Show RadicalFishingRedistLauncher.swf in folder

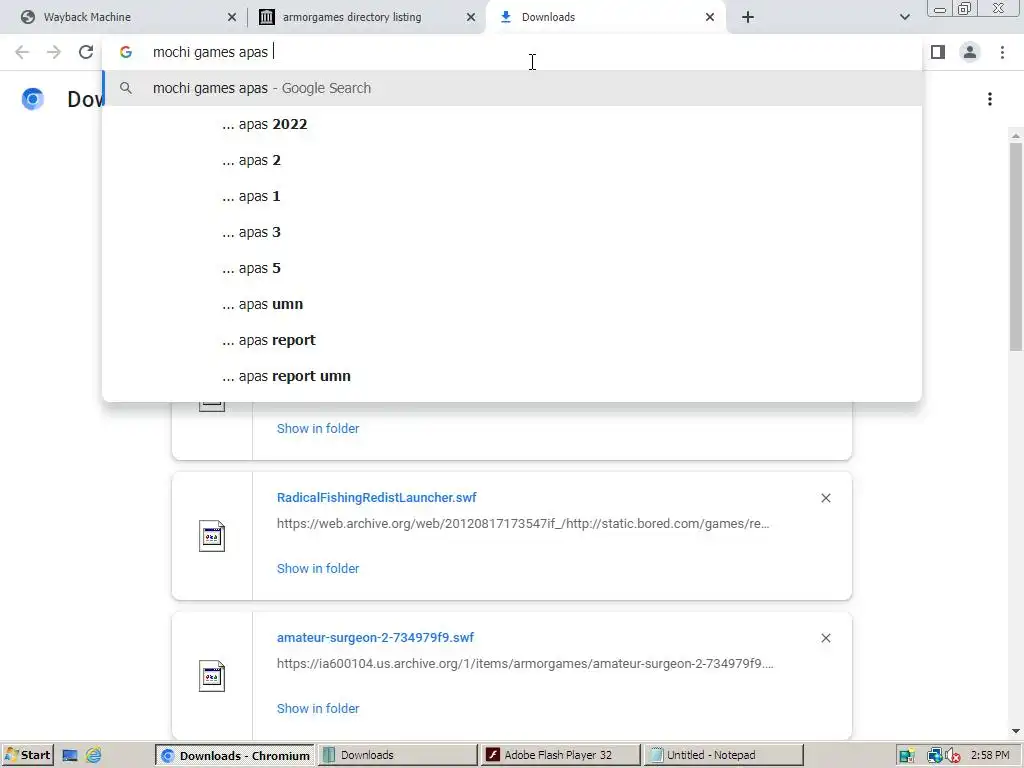317,568
